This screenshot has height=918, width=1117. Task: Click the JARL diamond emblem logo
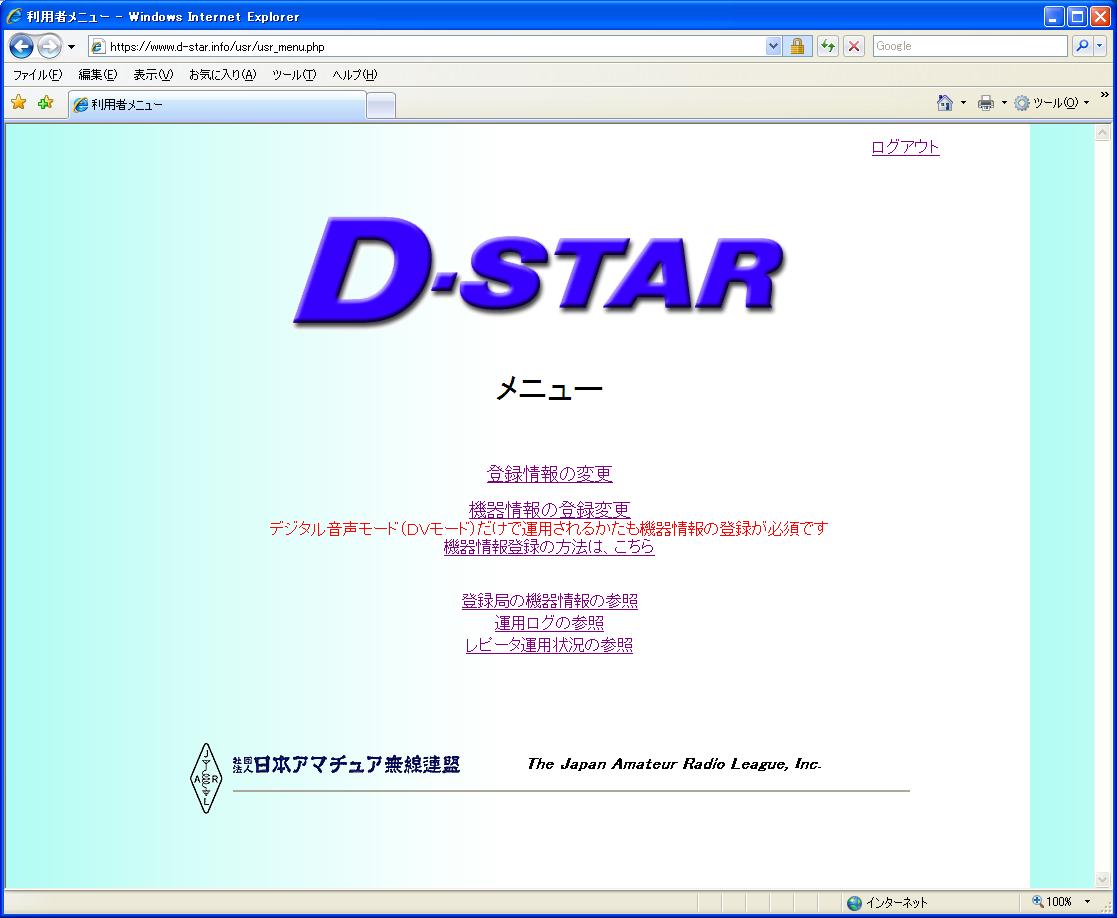[x=206, y=778]
